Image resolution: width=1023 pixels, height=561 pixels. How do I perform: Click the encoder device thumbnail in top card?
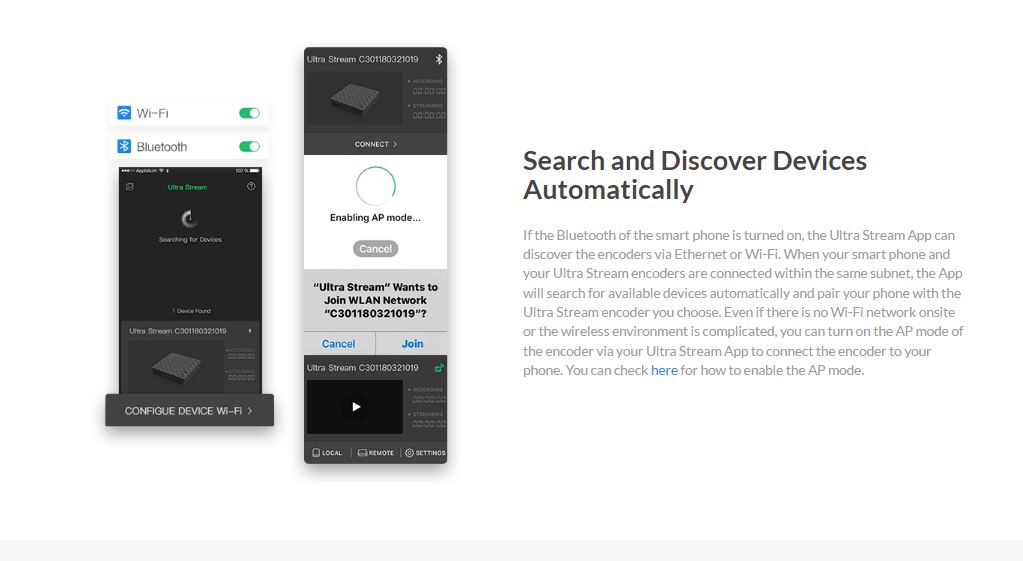(354, 99)
